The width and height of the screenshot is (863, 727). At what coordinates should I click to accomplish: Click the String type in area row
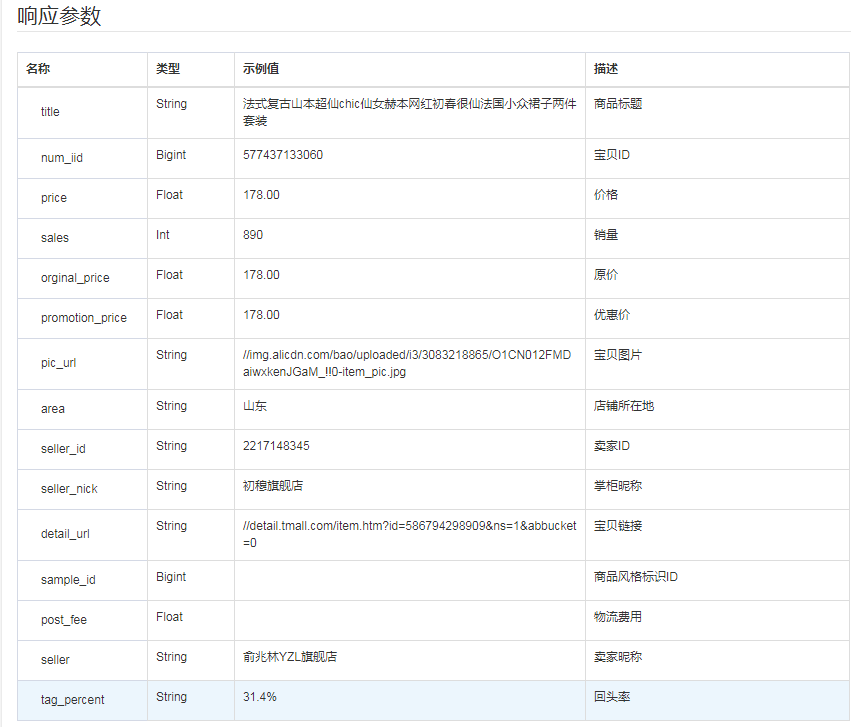[x=172, y=406]
